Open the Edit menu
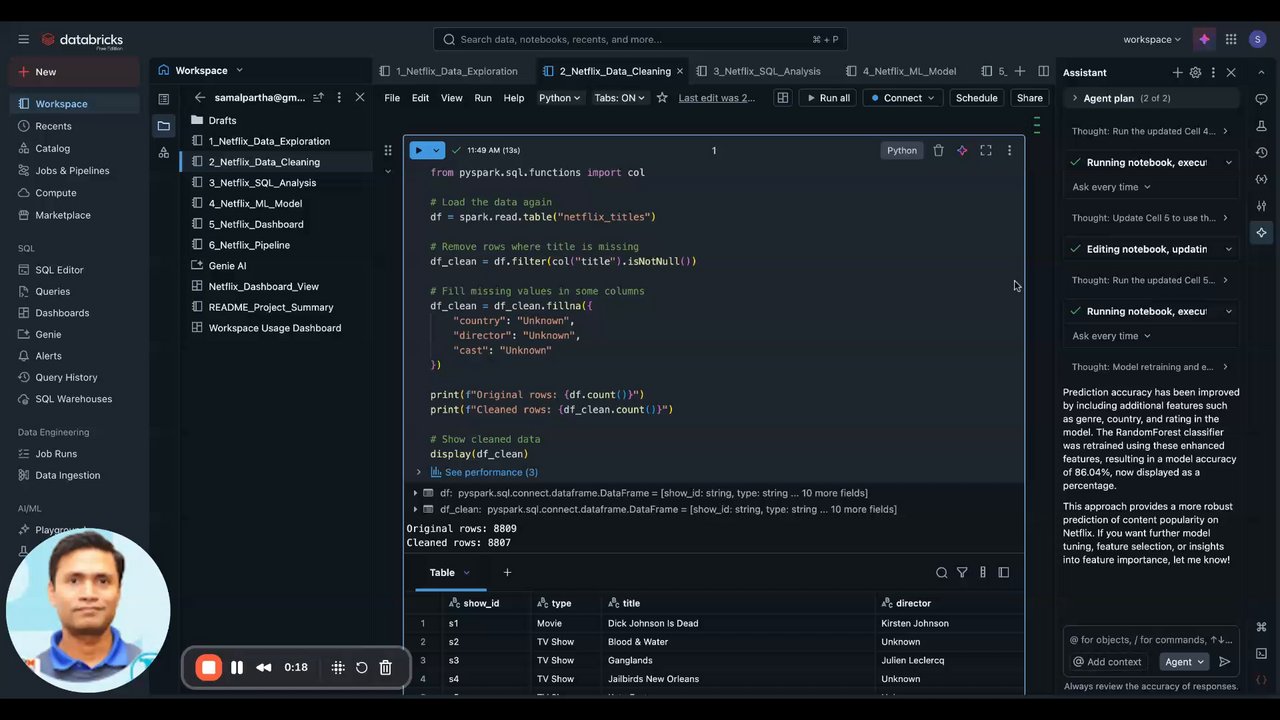This screenshot has width=1280, height=720. tap(420, 98)
